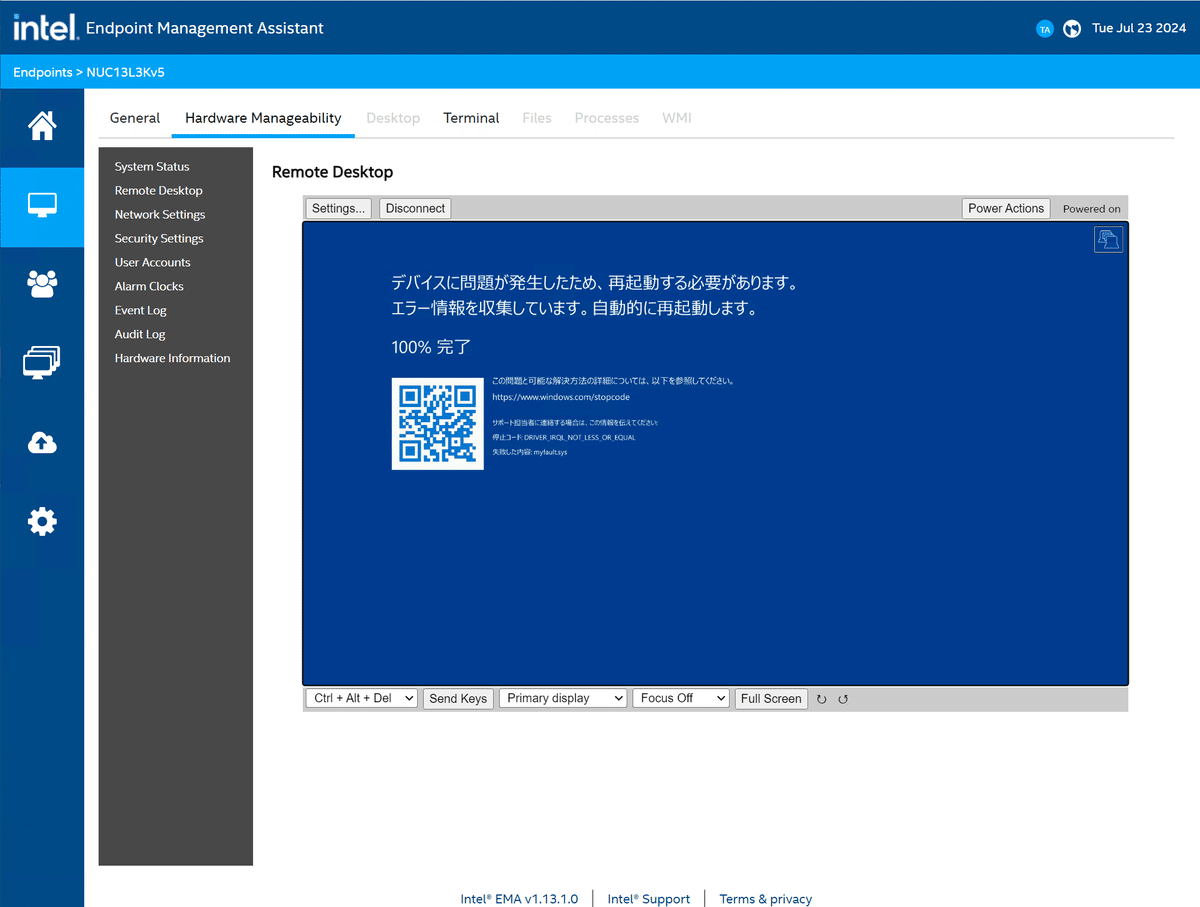Open Event Log in side menu
The width and height of the screenshot is (1200, 907).
click(x=140, y=311)
